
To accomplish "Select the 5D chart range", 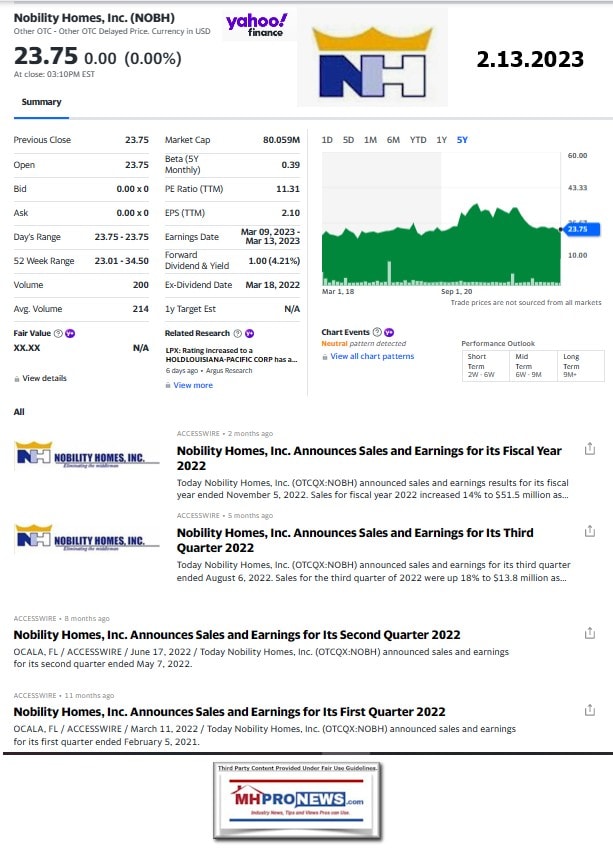I will click(348, 140).
